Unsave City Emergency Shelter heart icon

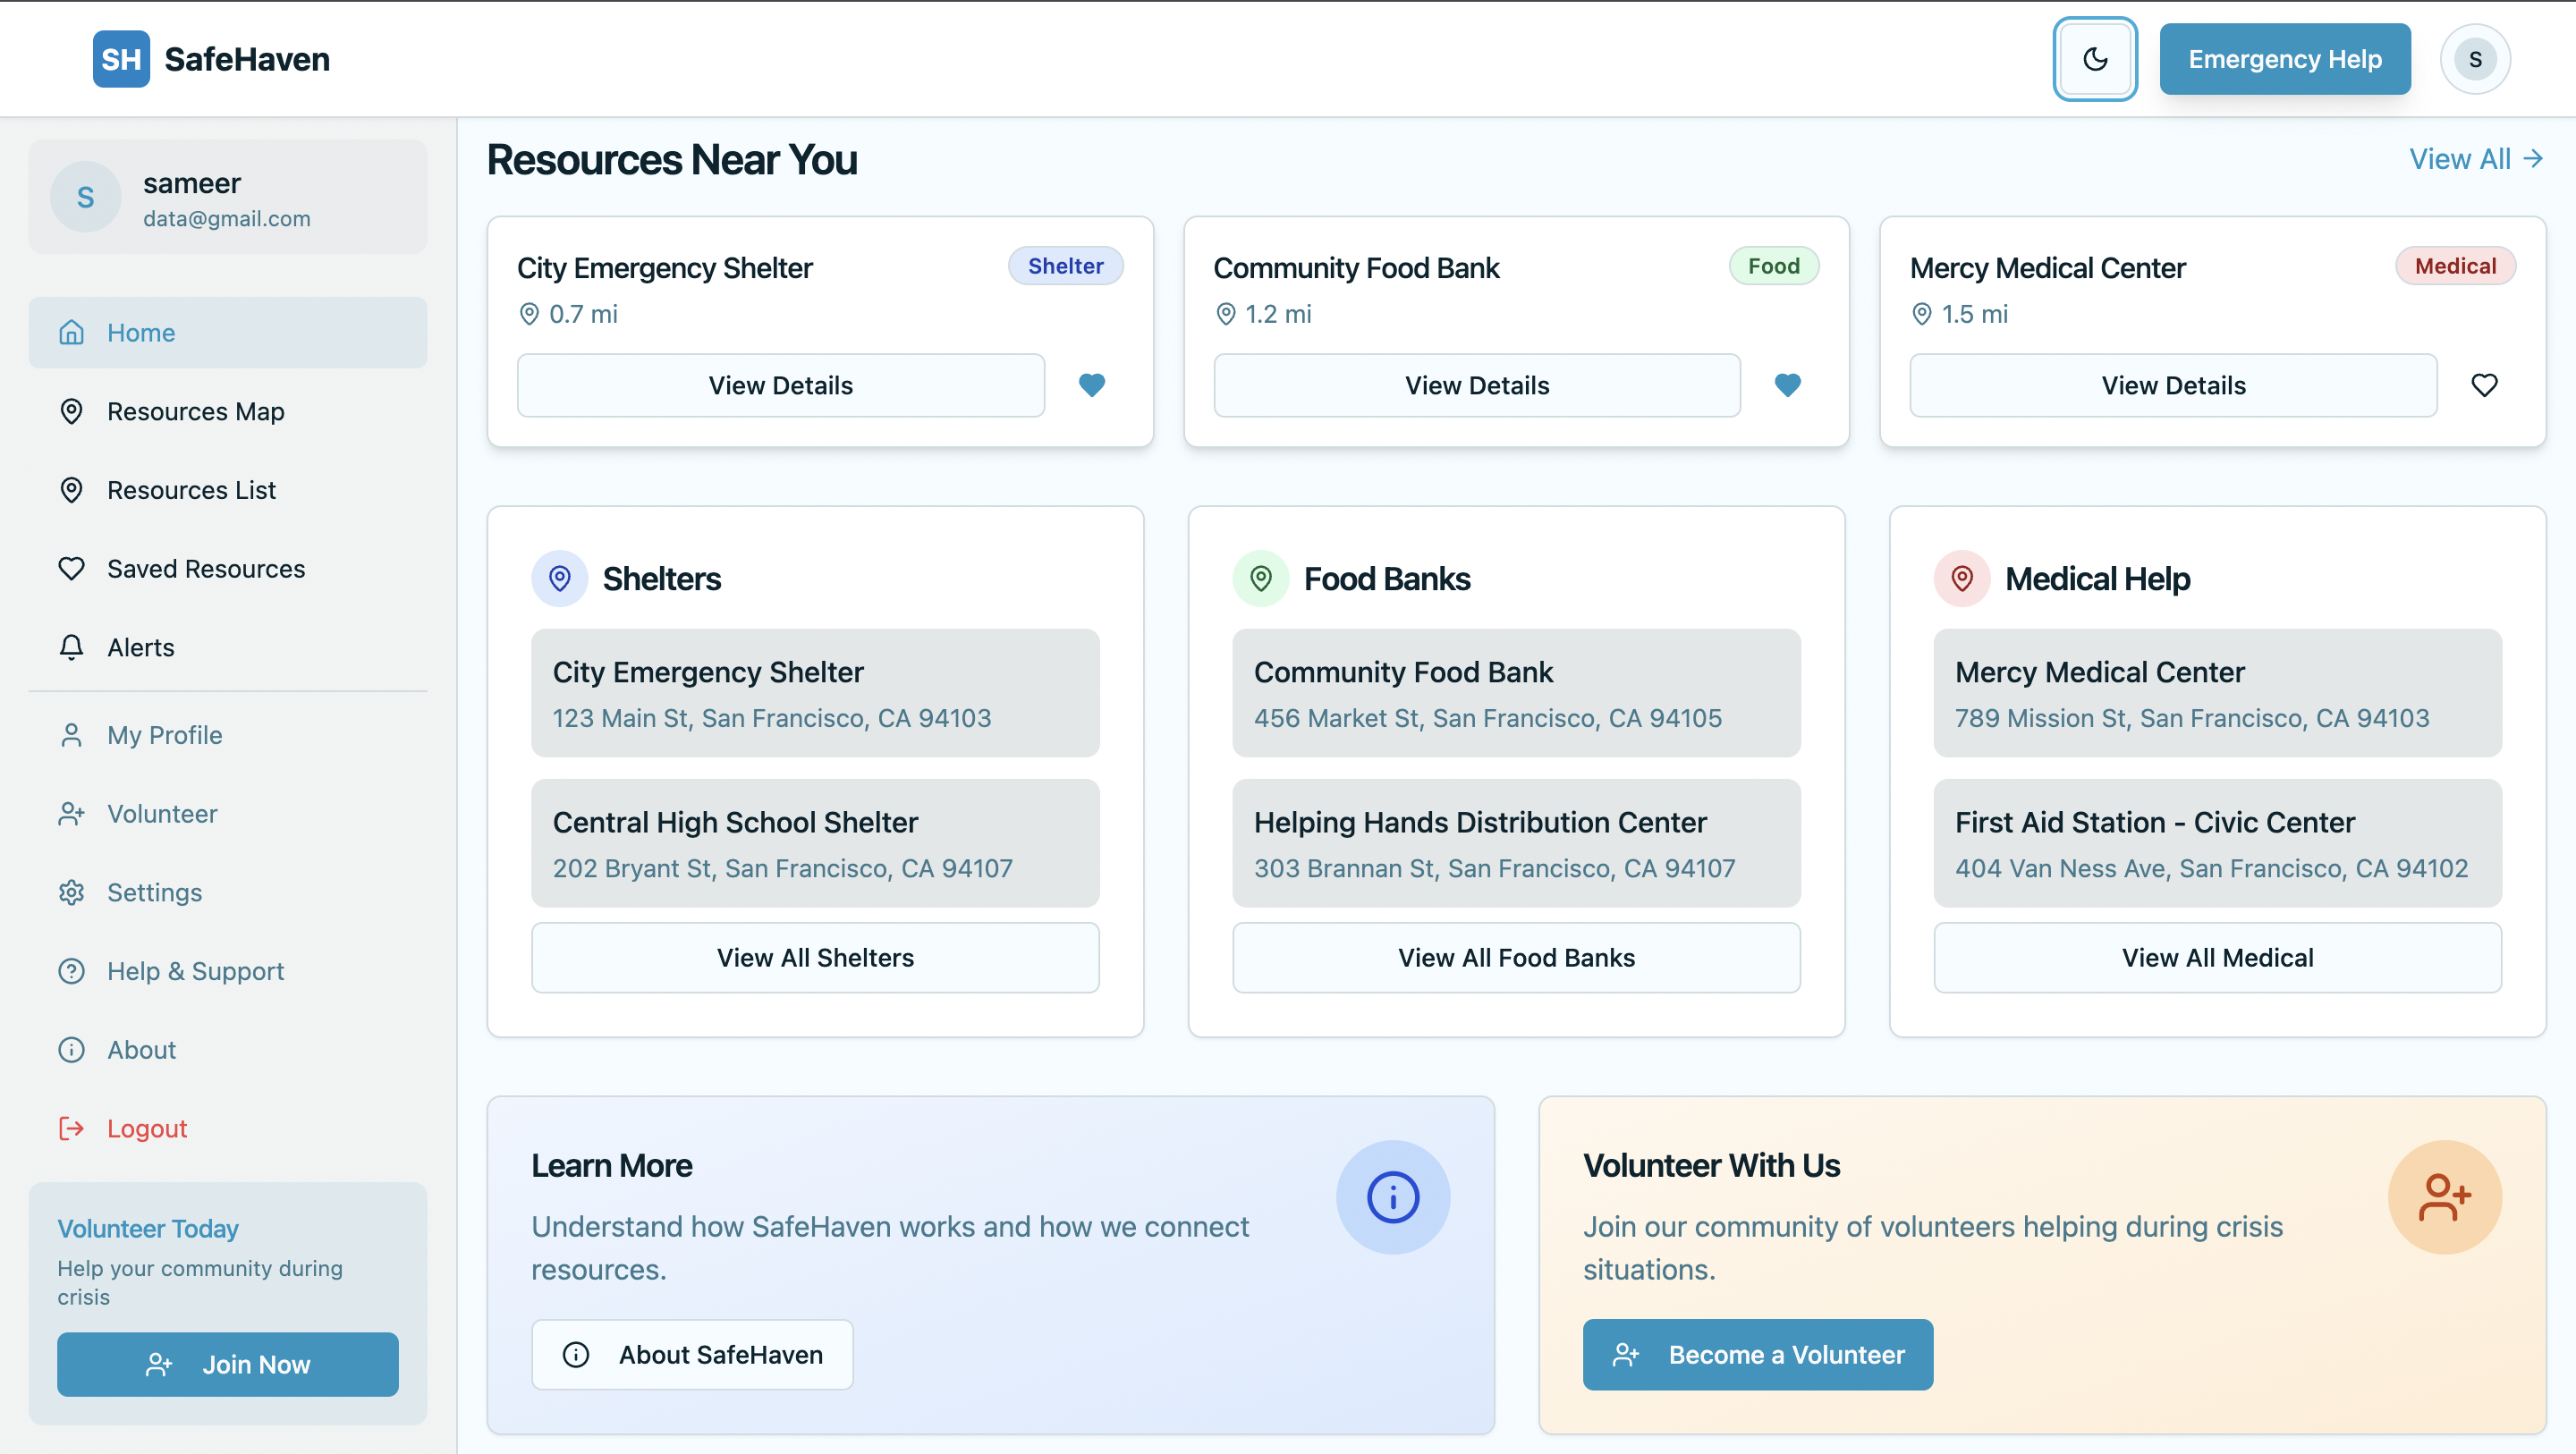(1091, 385)
